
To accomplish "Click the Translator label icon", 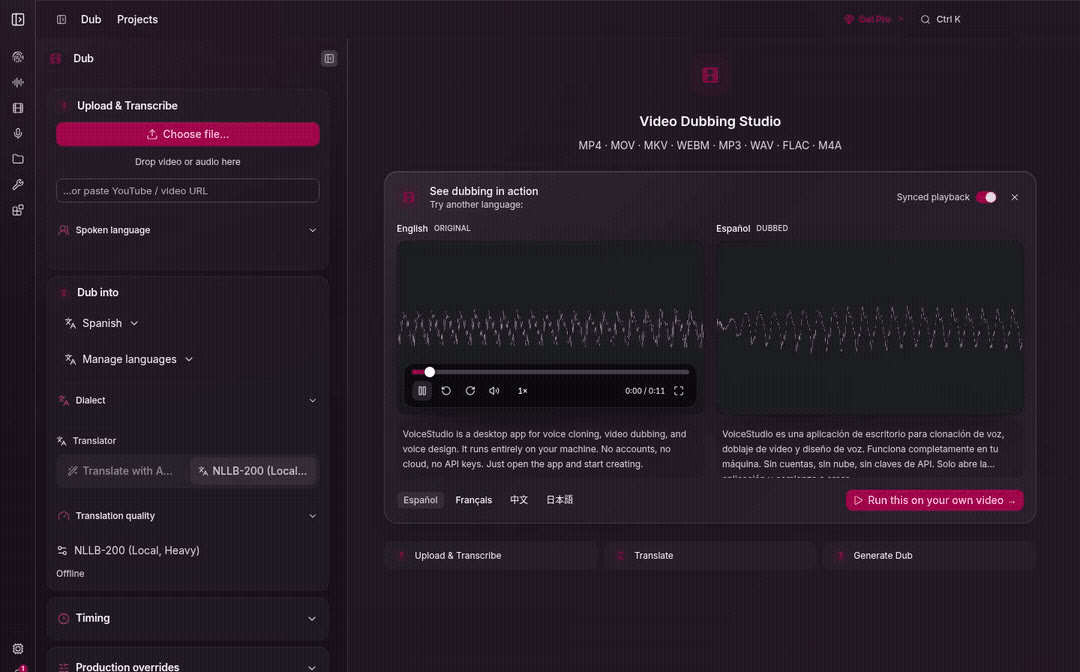I will (x=61, y=441).
